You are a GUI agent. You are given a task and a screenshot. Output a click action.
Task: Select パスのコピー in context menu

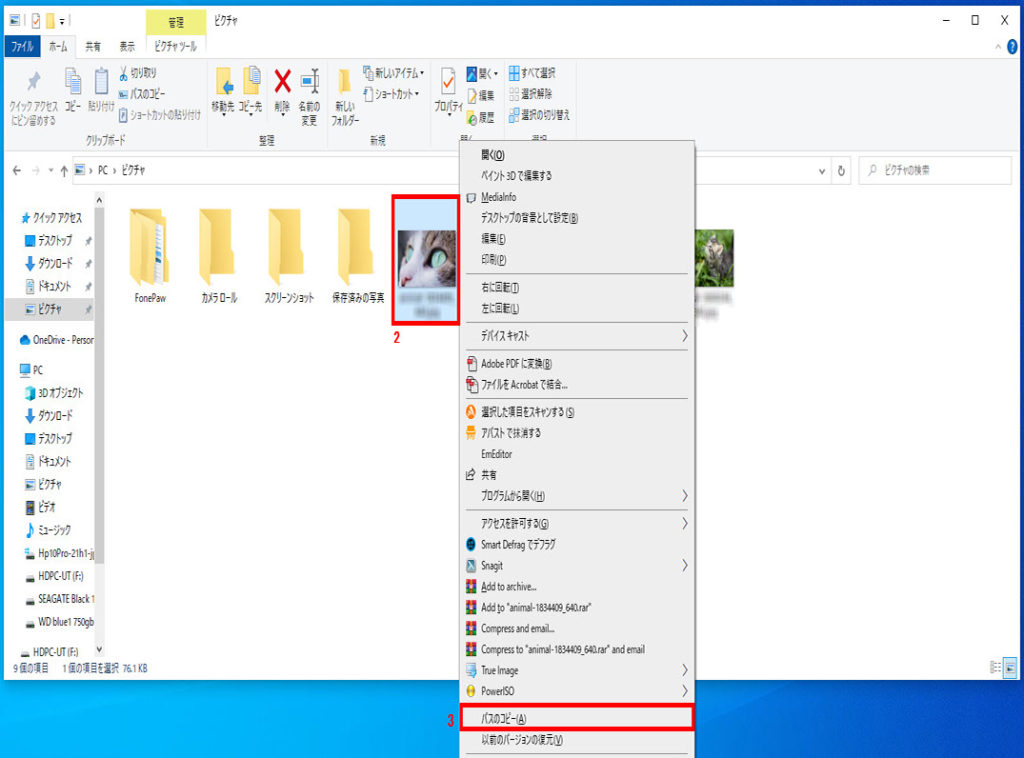[x=576, y=718]
